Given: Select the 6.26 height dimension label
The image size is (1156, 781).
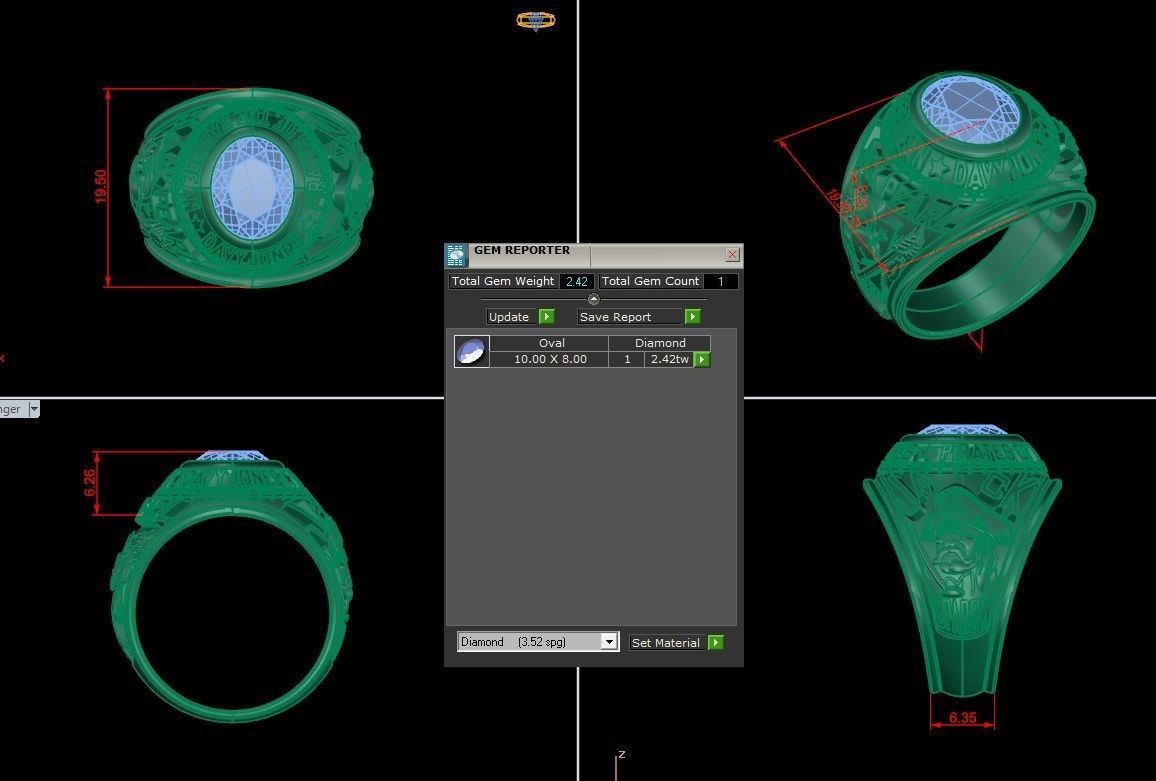Looking at the screenshot, I should [90, 482].
